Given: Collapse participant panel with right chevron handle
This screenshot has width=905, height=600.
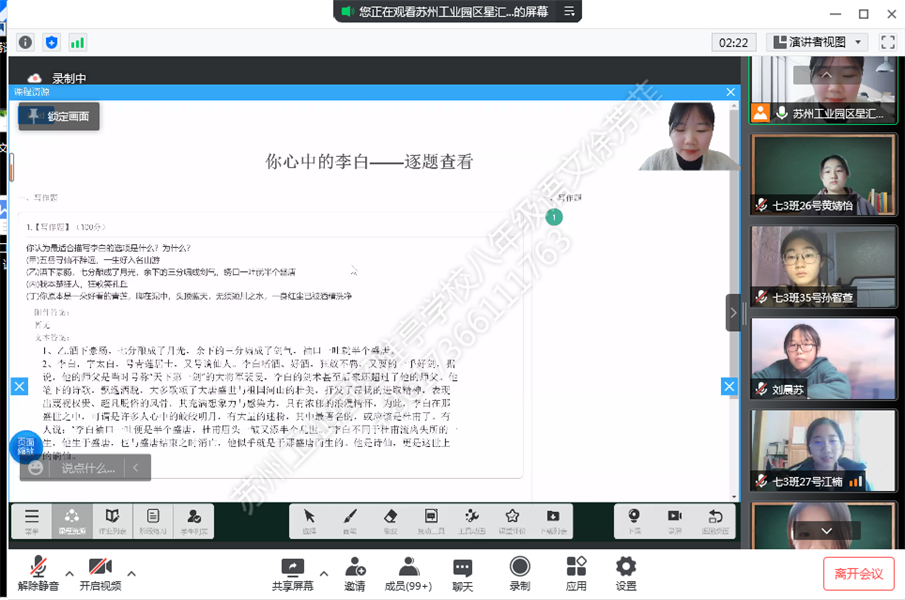Looking at the screenshot, I should 733,313.
